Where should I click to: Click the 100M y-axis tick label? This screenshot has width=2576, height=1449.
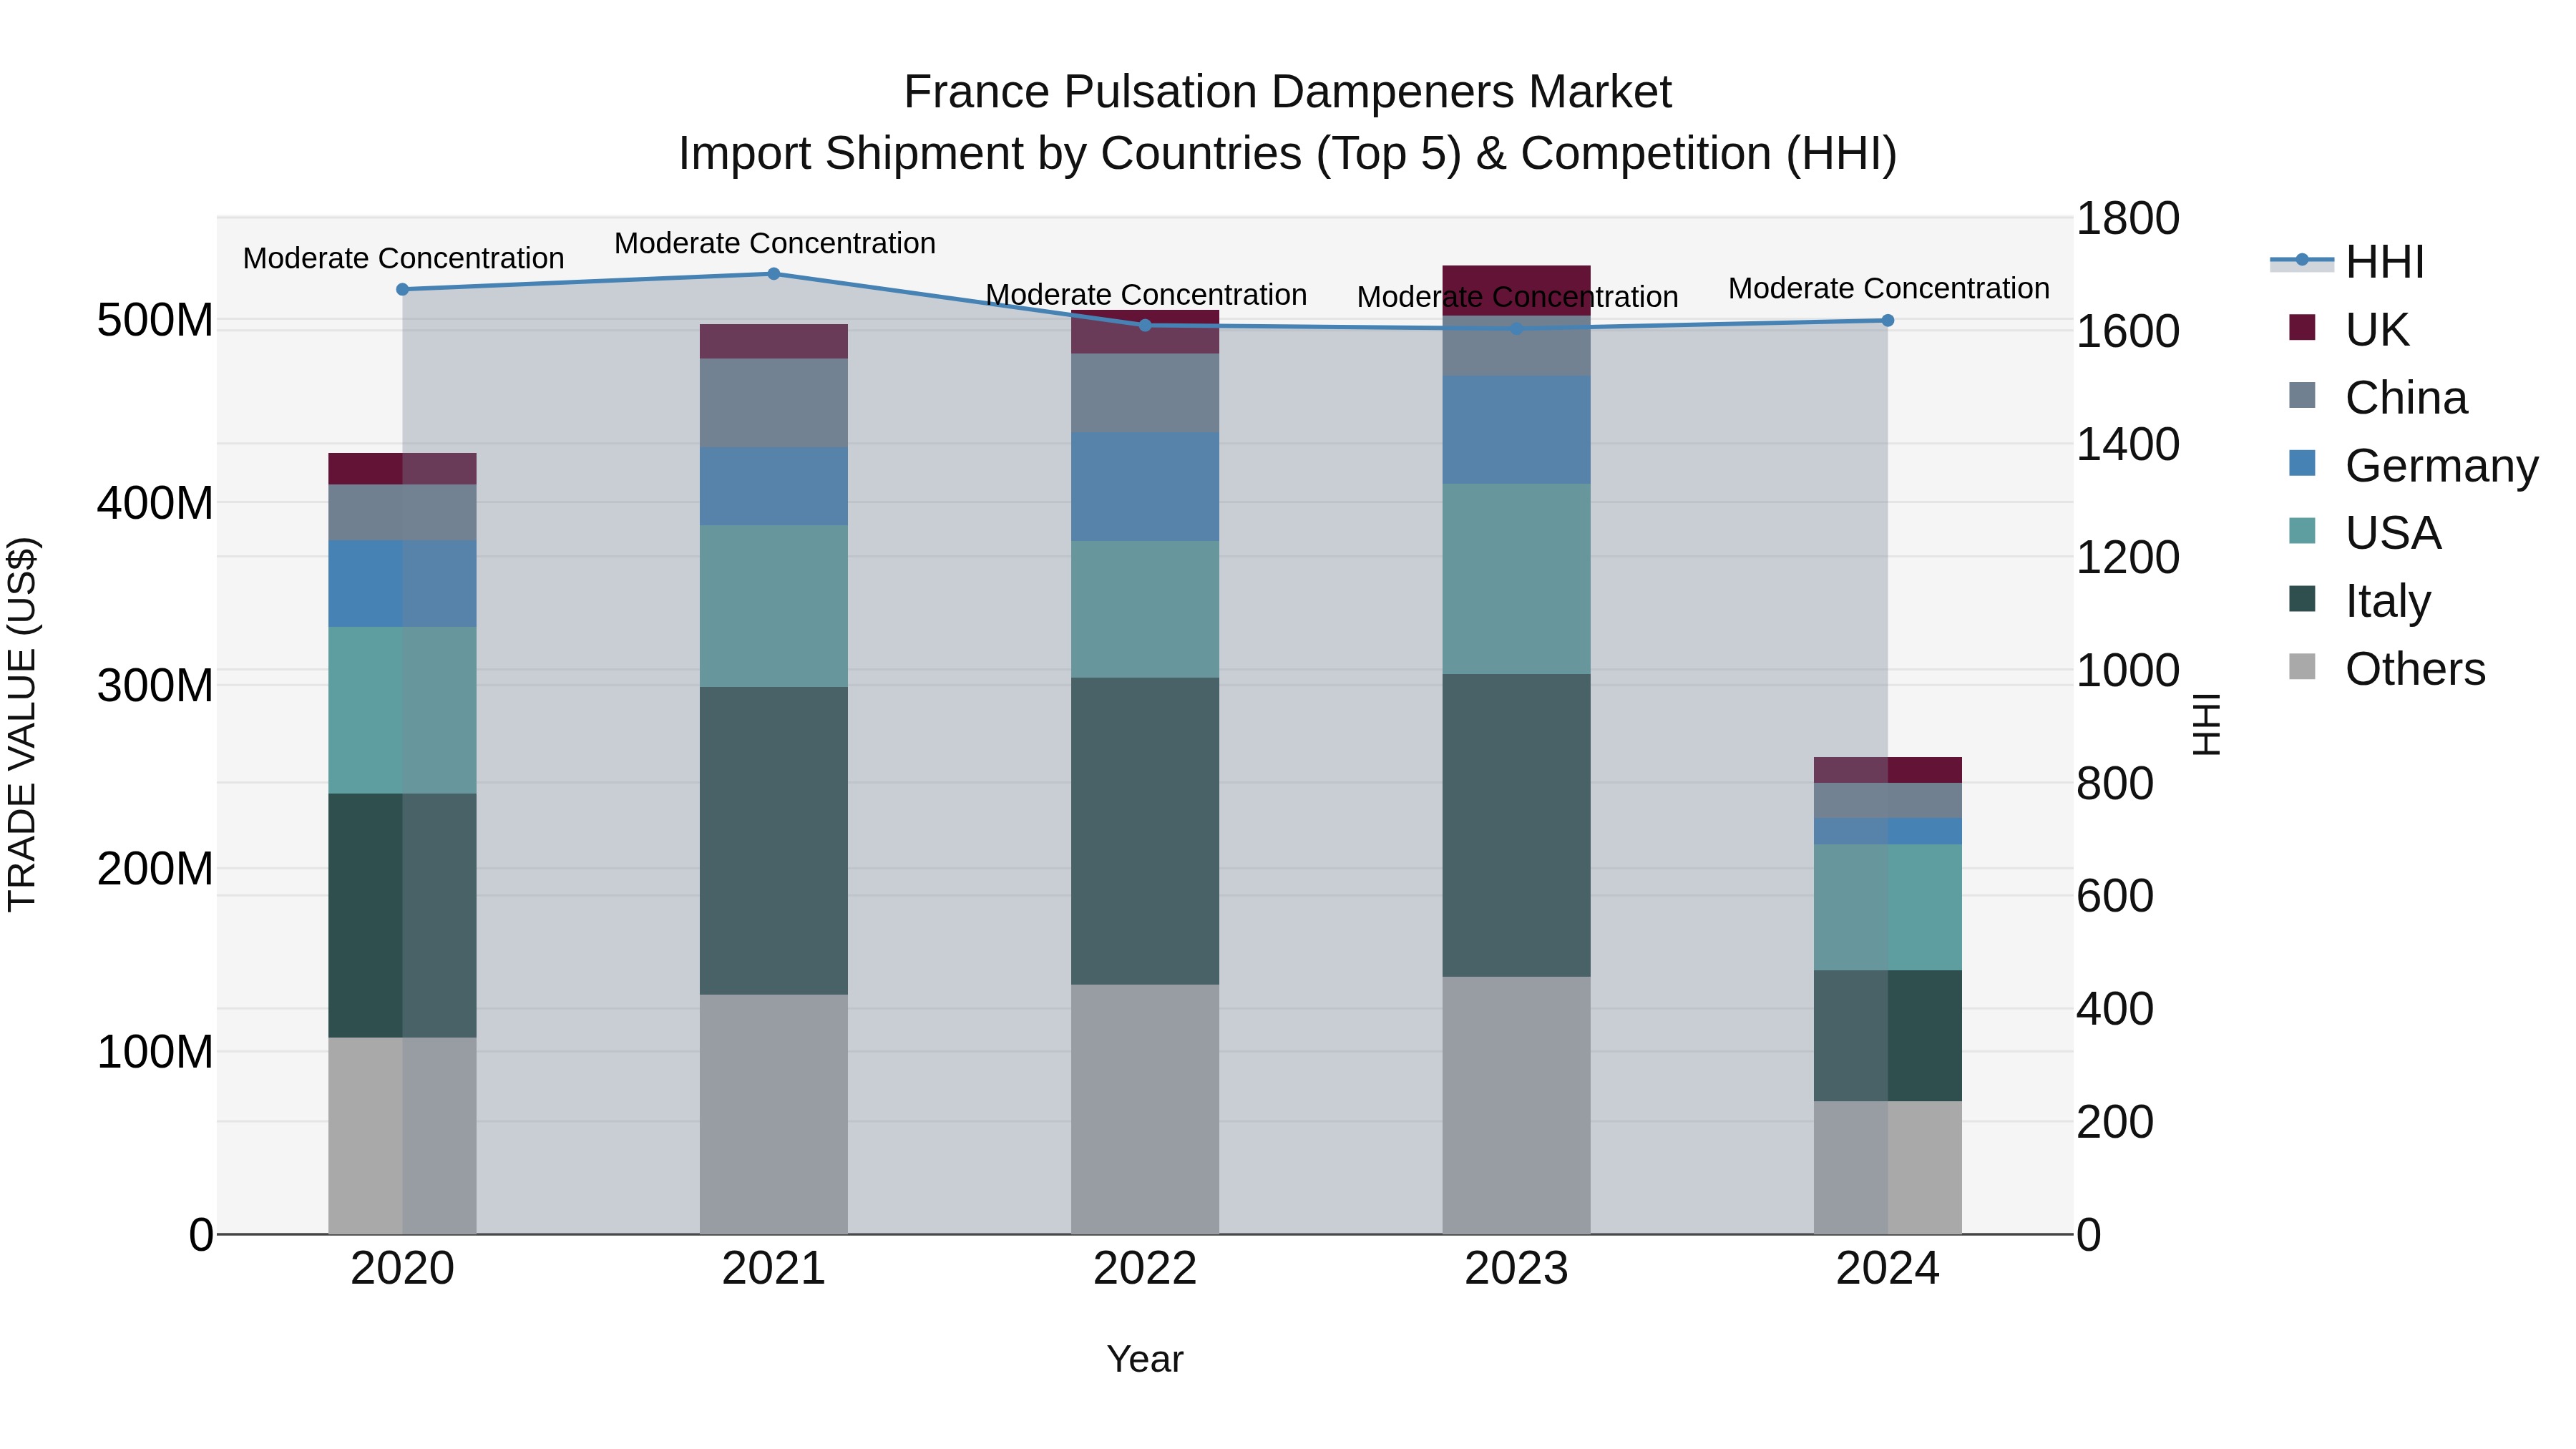click(x=155, y=1052)
